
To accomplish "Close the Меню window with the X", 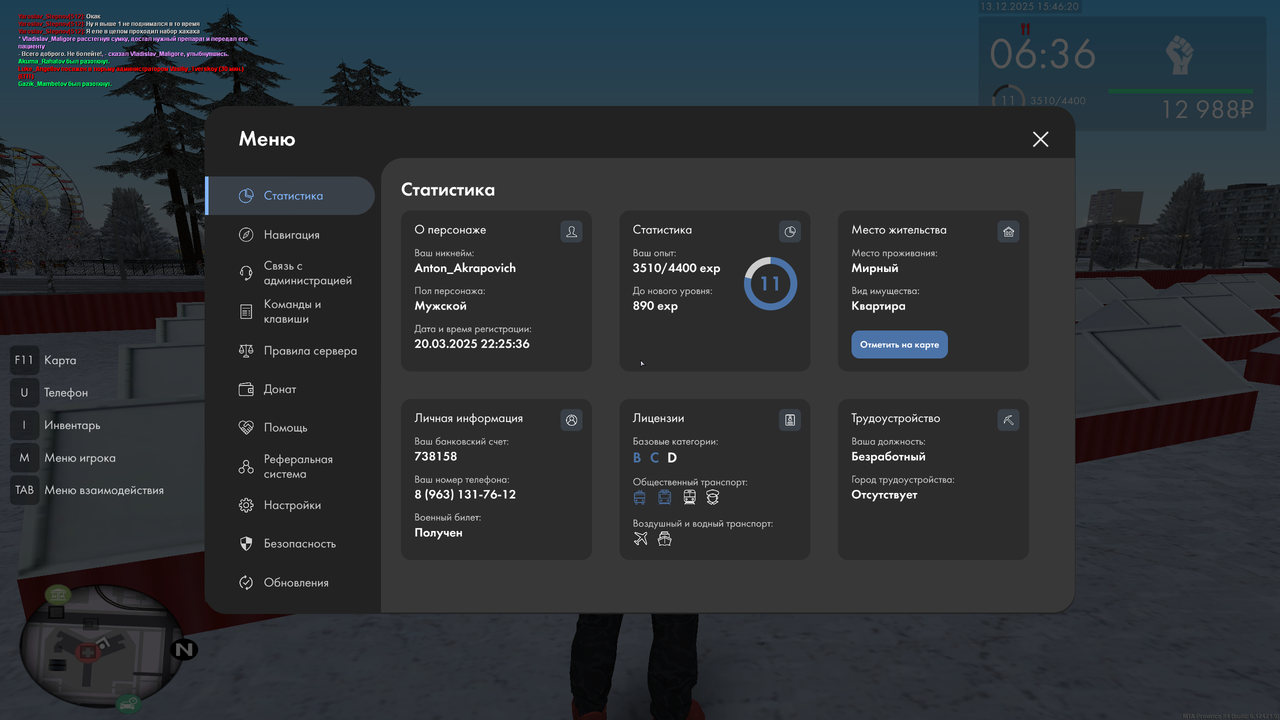I will tap(1041, 139).
